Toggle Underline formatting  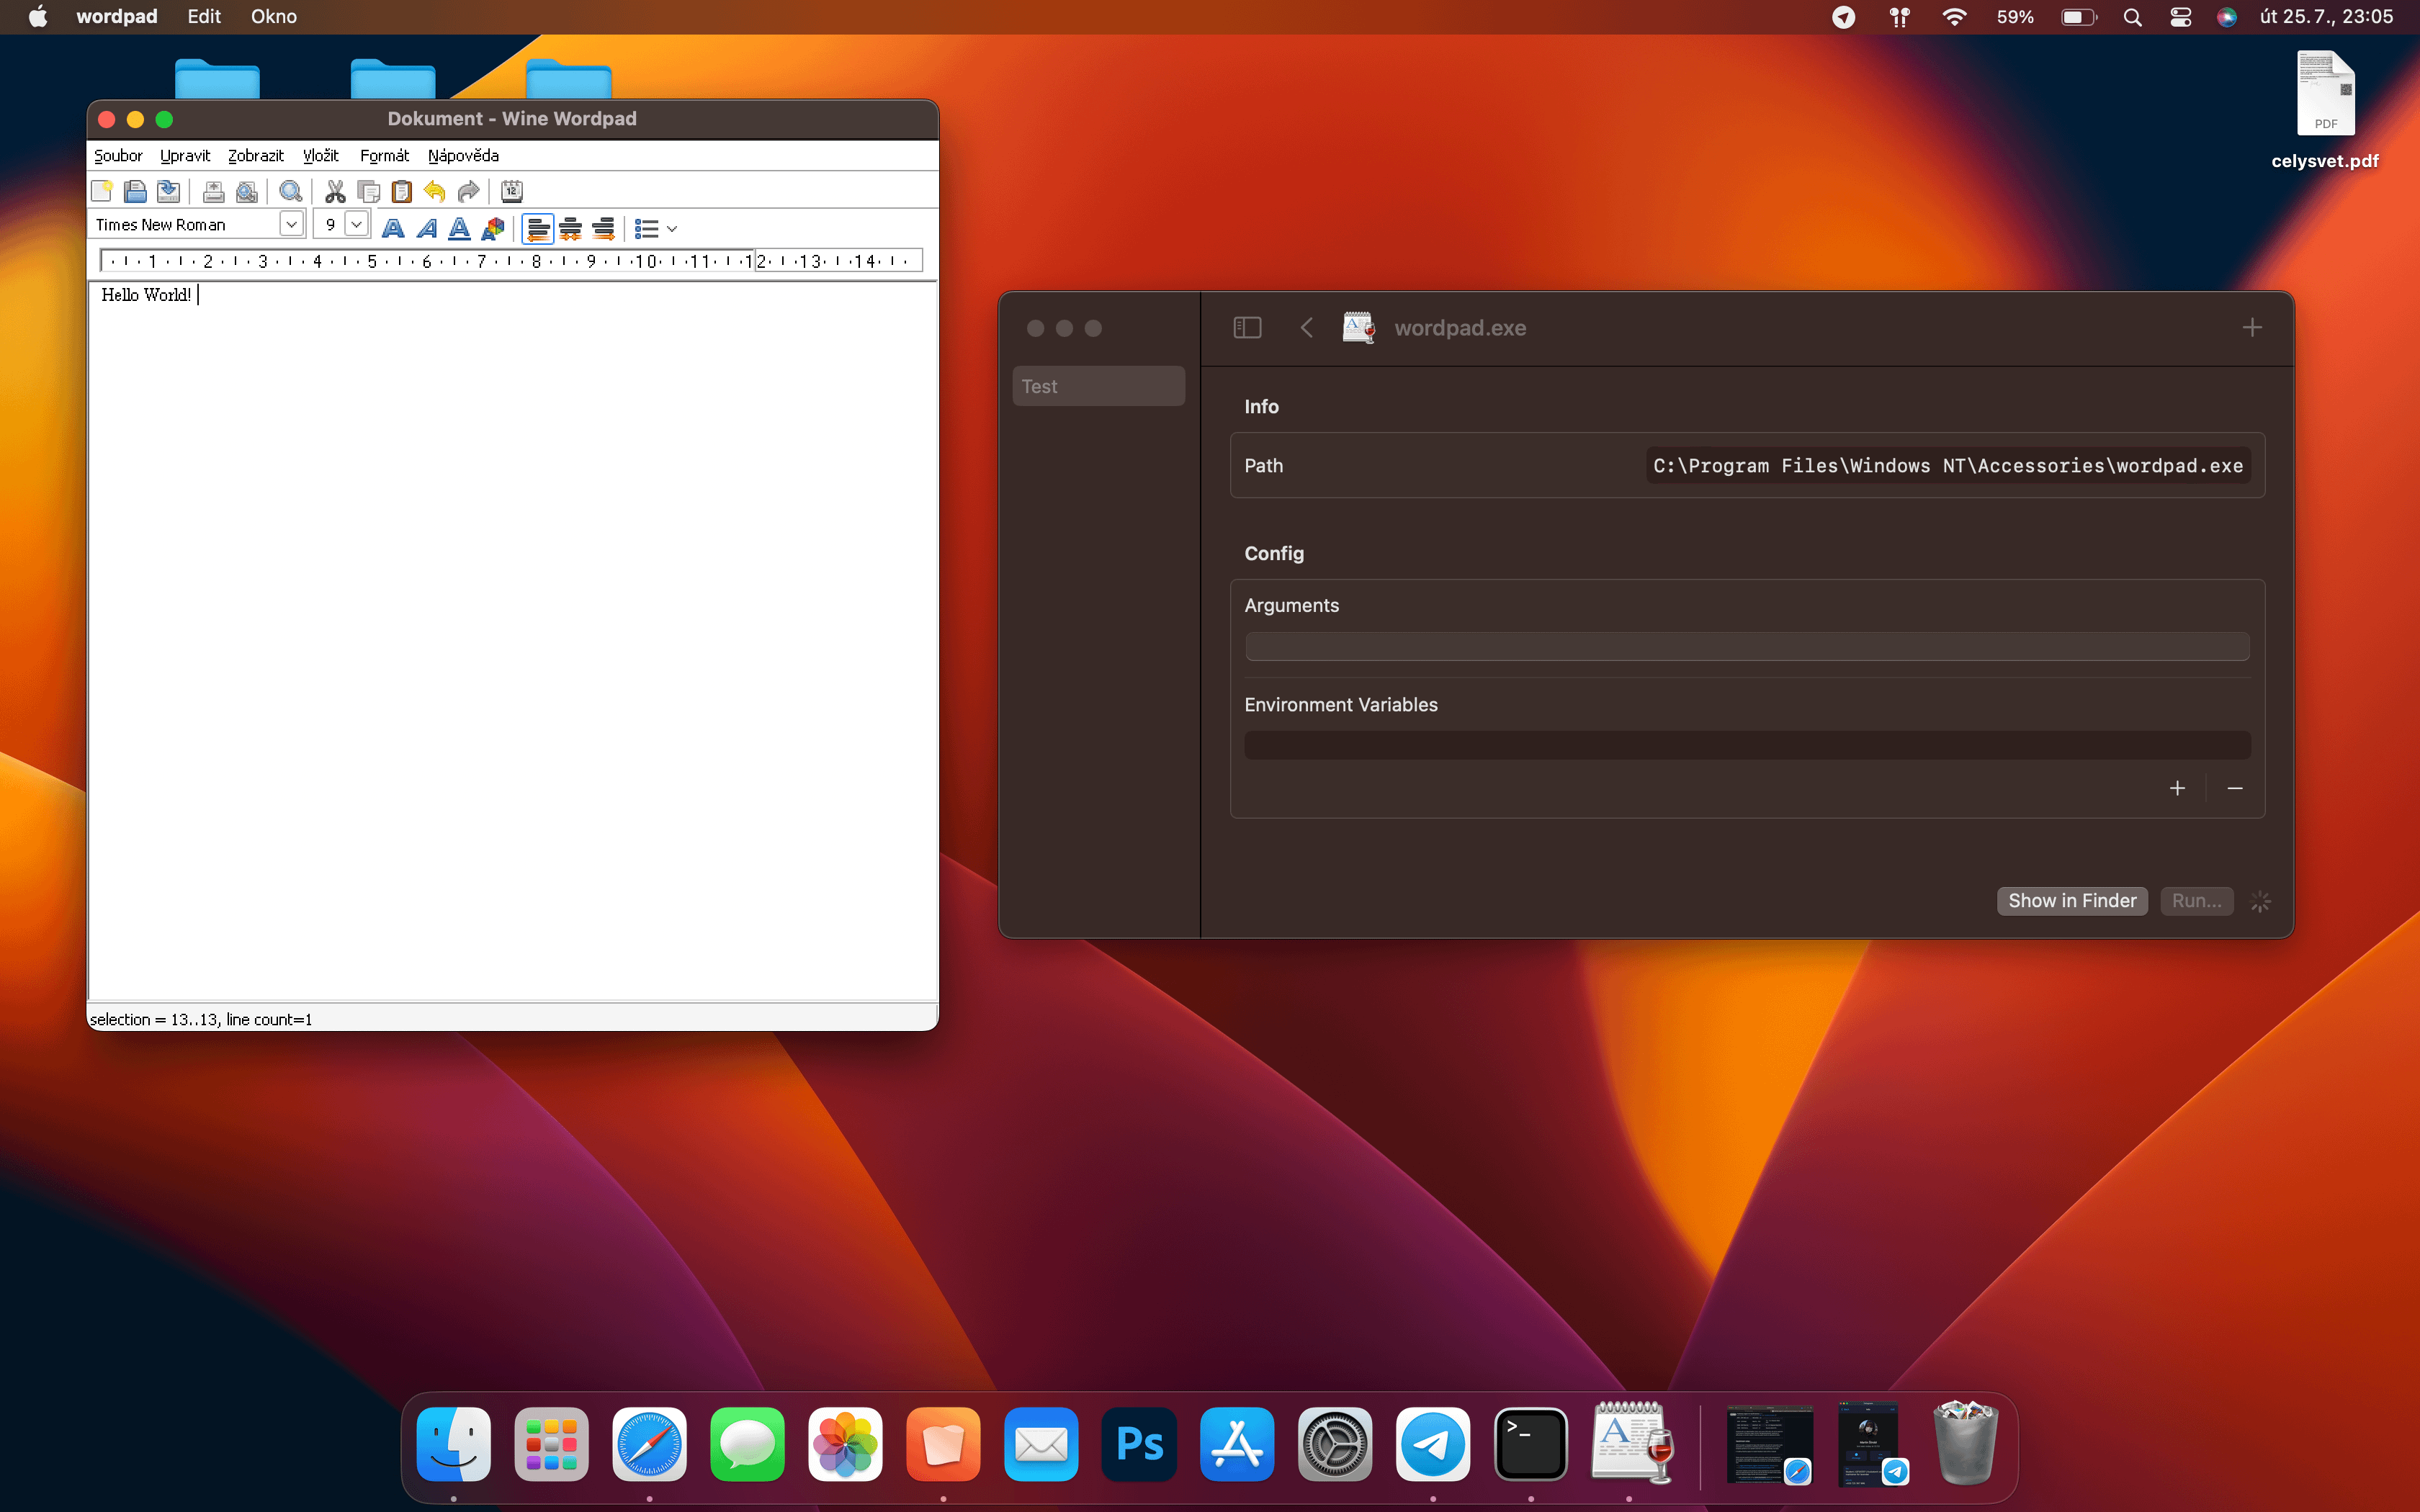point(459,228)
